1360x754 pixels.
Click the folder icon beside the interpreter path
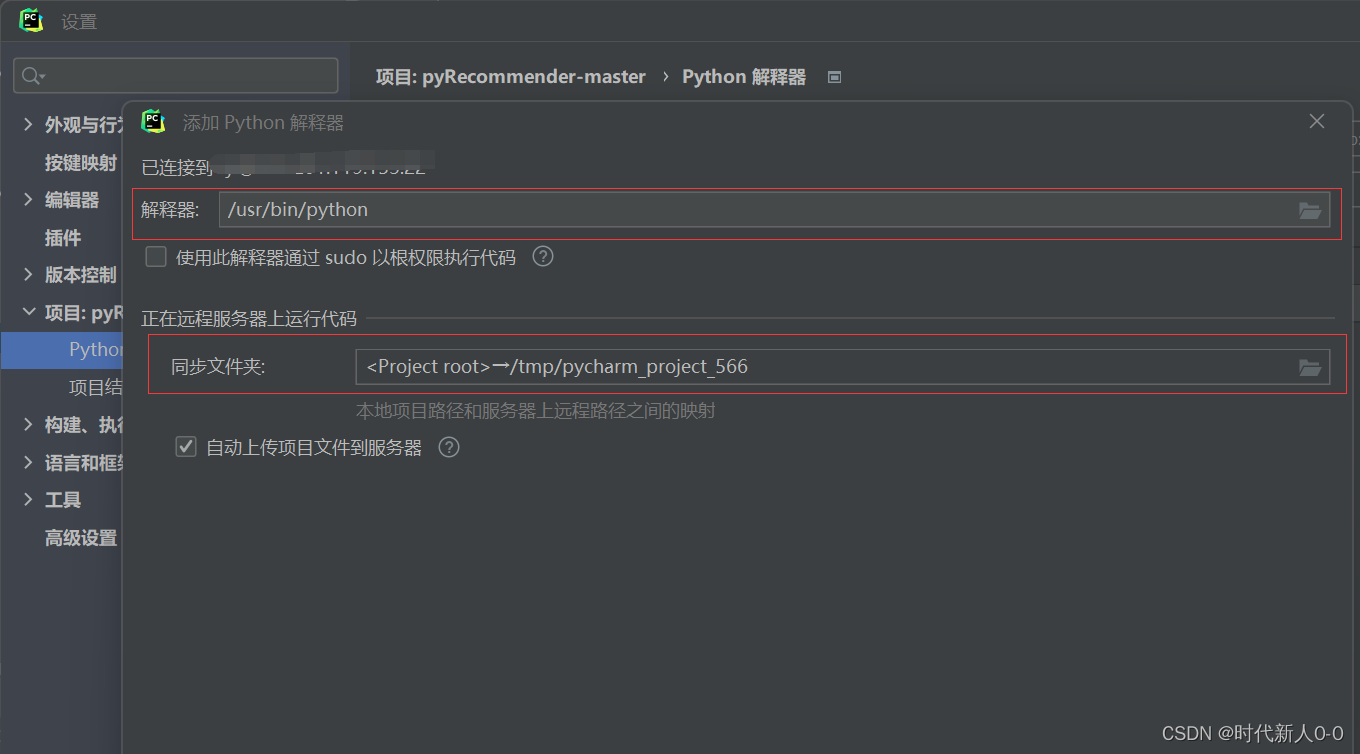point(1311,211)
